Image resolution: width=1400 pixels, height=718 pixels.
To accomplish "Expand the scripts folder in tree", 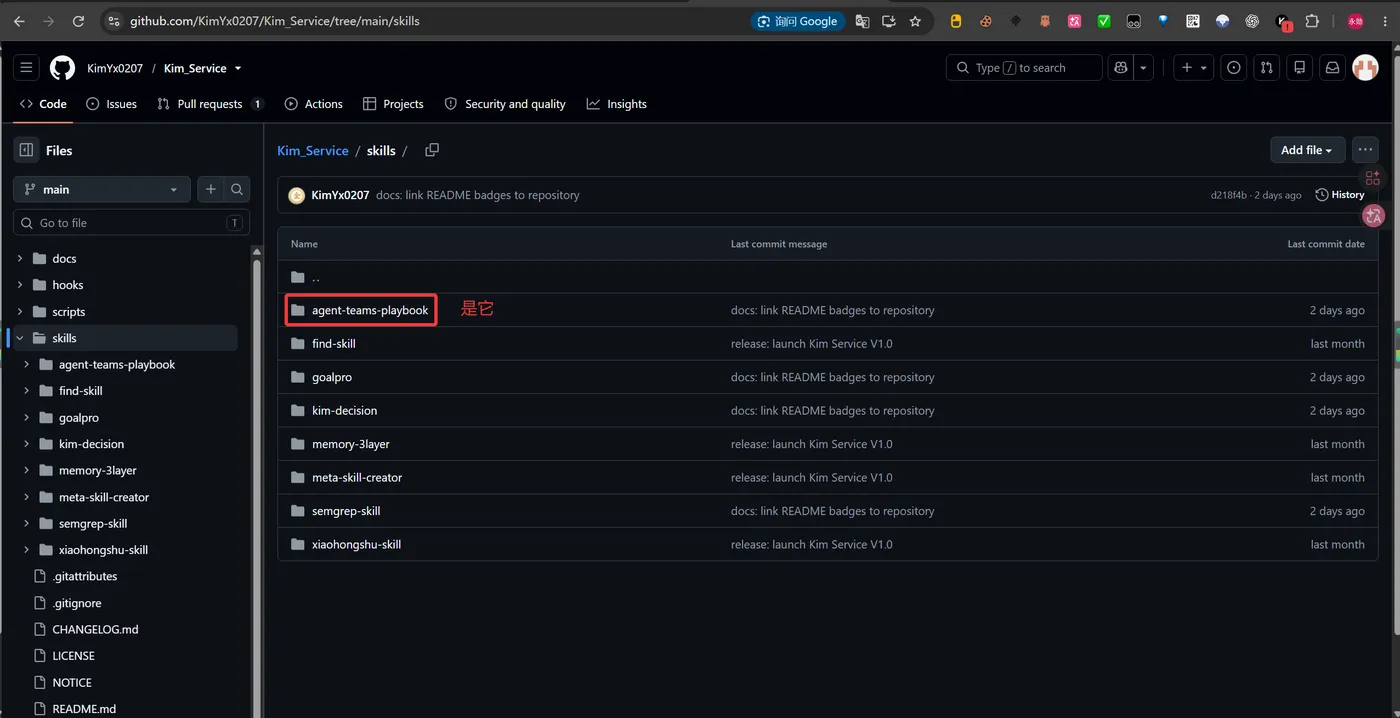I will coord(20,311).
